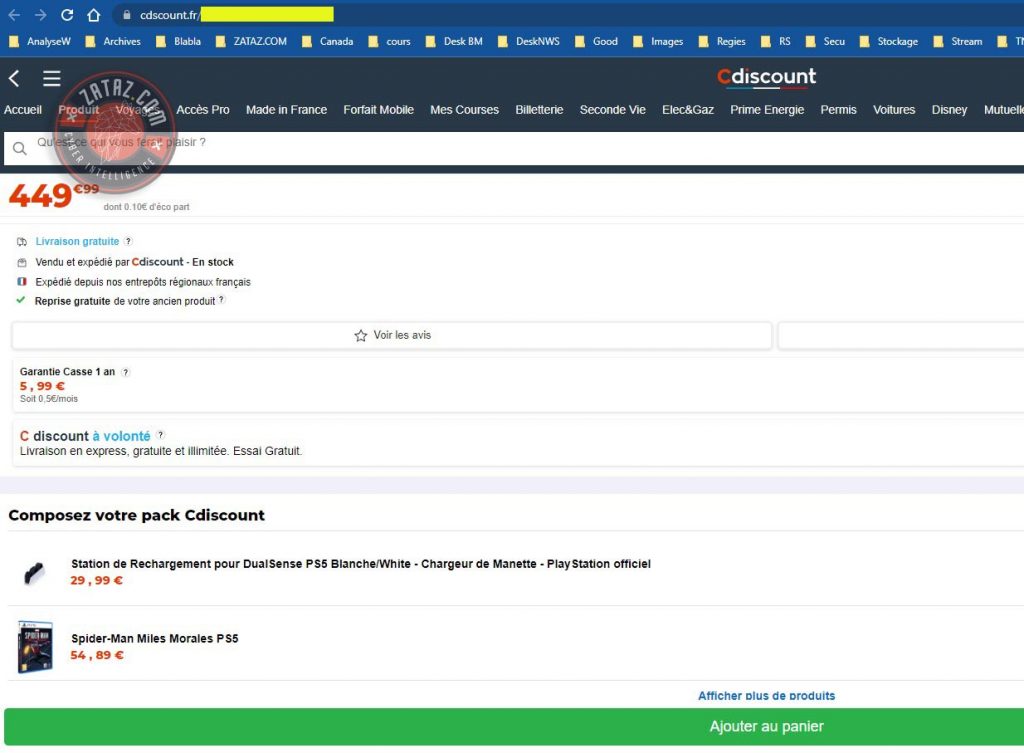Click the browser back arrow
The height and width of the screenshot is (753, 1024).
tap(14, 14)
